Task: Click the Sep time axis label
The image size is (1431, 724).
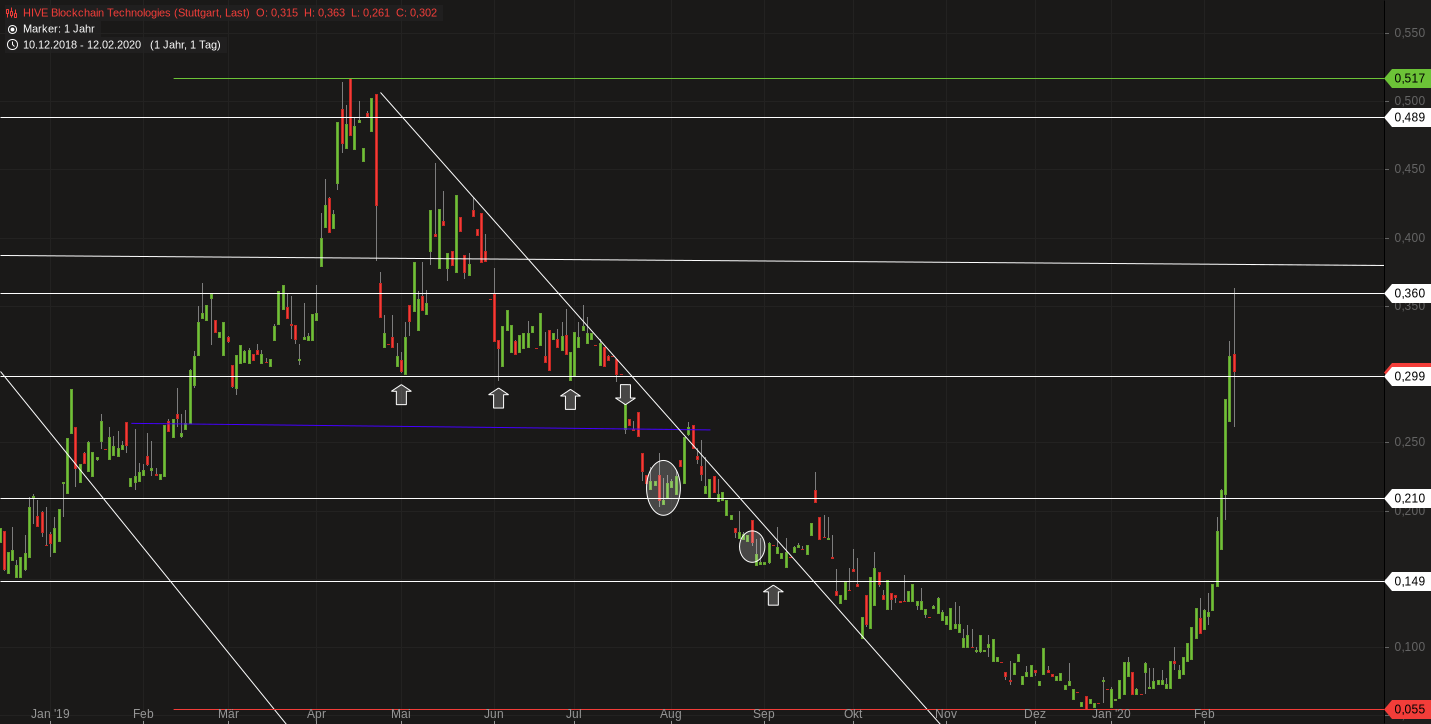Action: click(x=764, y=714)
